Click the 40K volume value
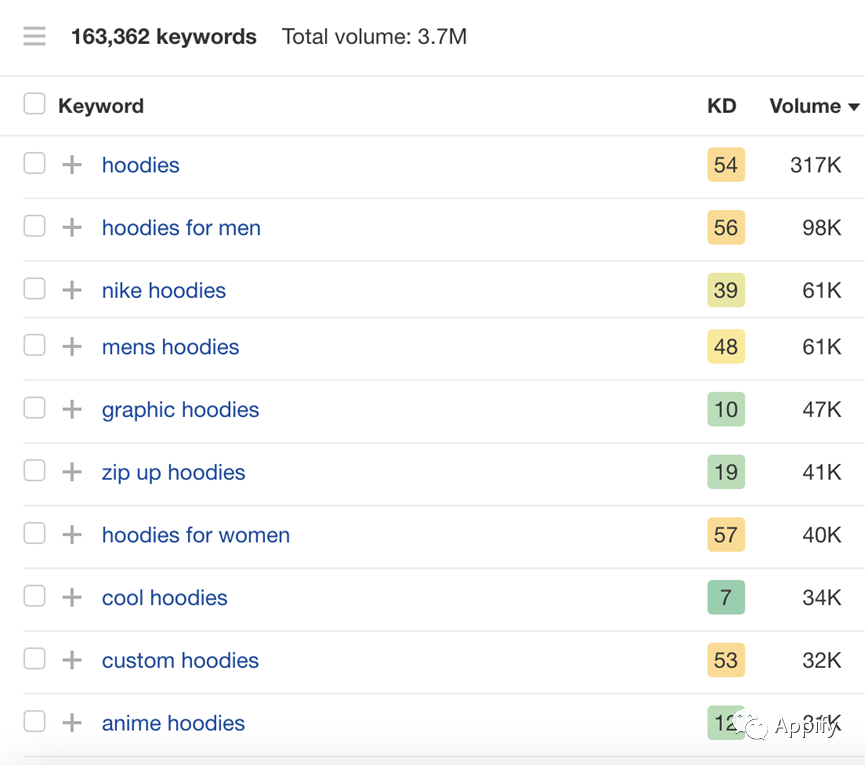 822,535
